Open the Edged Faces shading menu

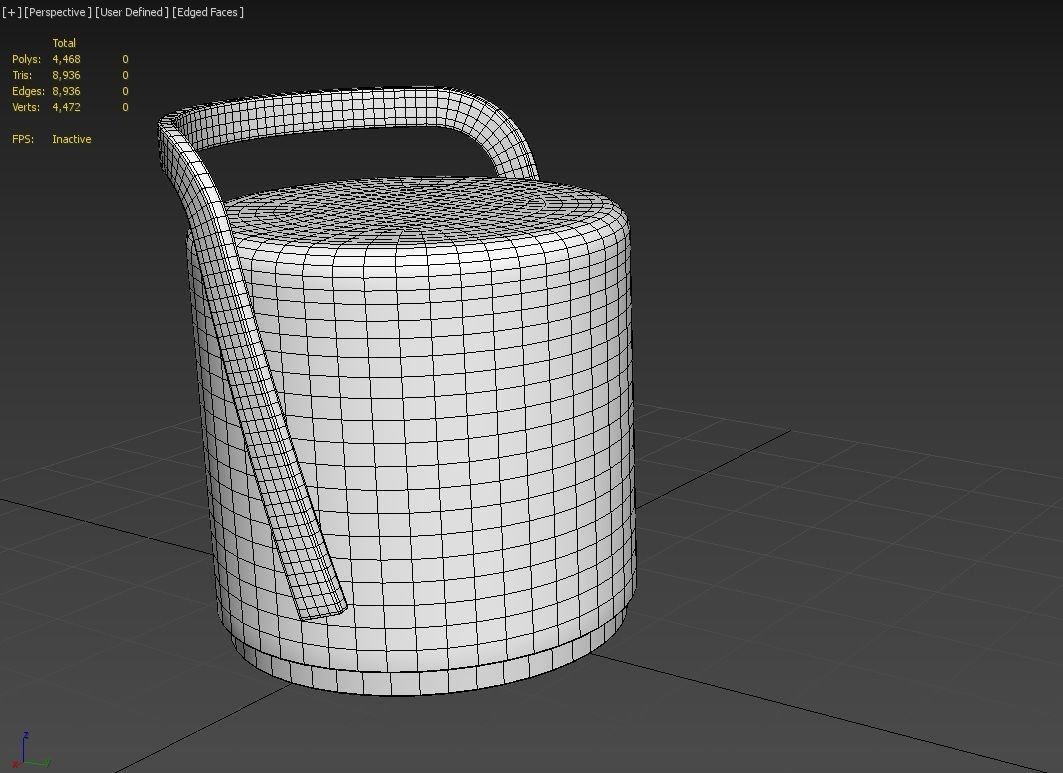coord(208,12)
